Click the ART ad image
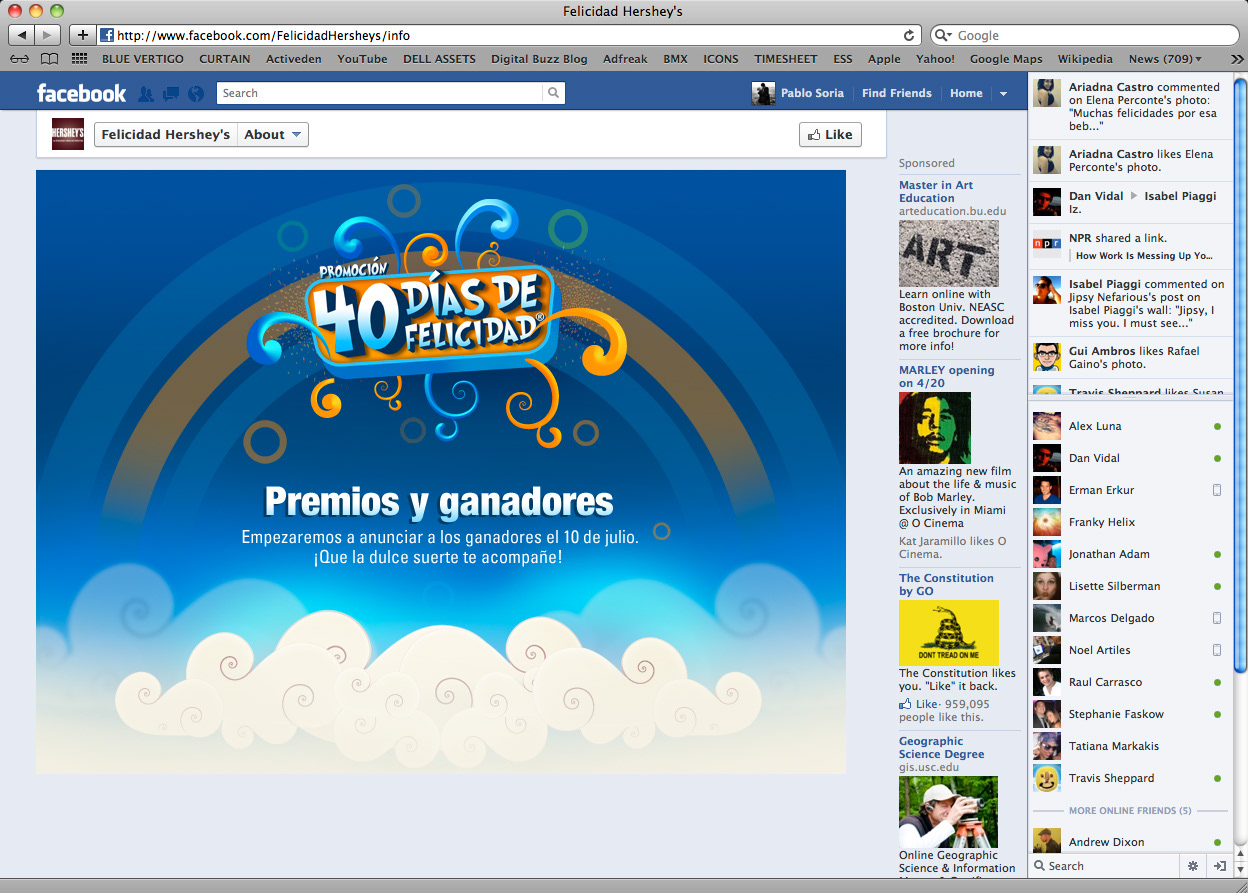The image size is (1248, 893). [x=949, y=254]
